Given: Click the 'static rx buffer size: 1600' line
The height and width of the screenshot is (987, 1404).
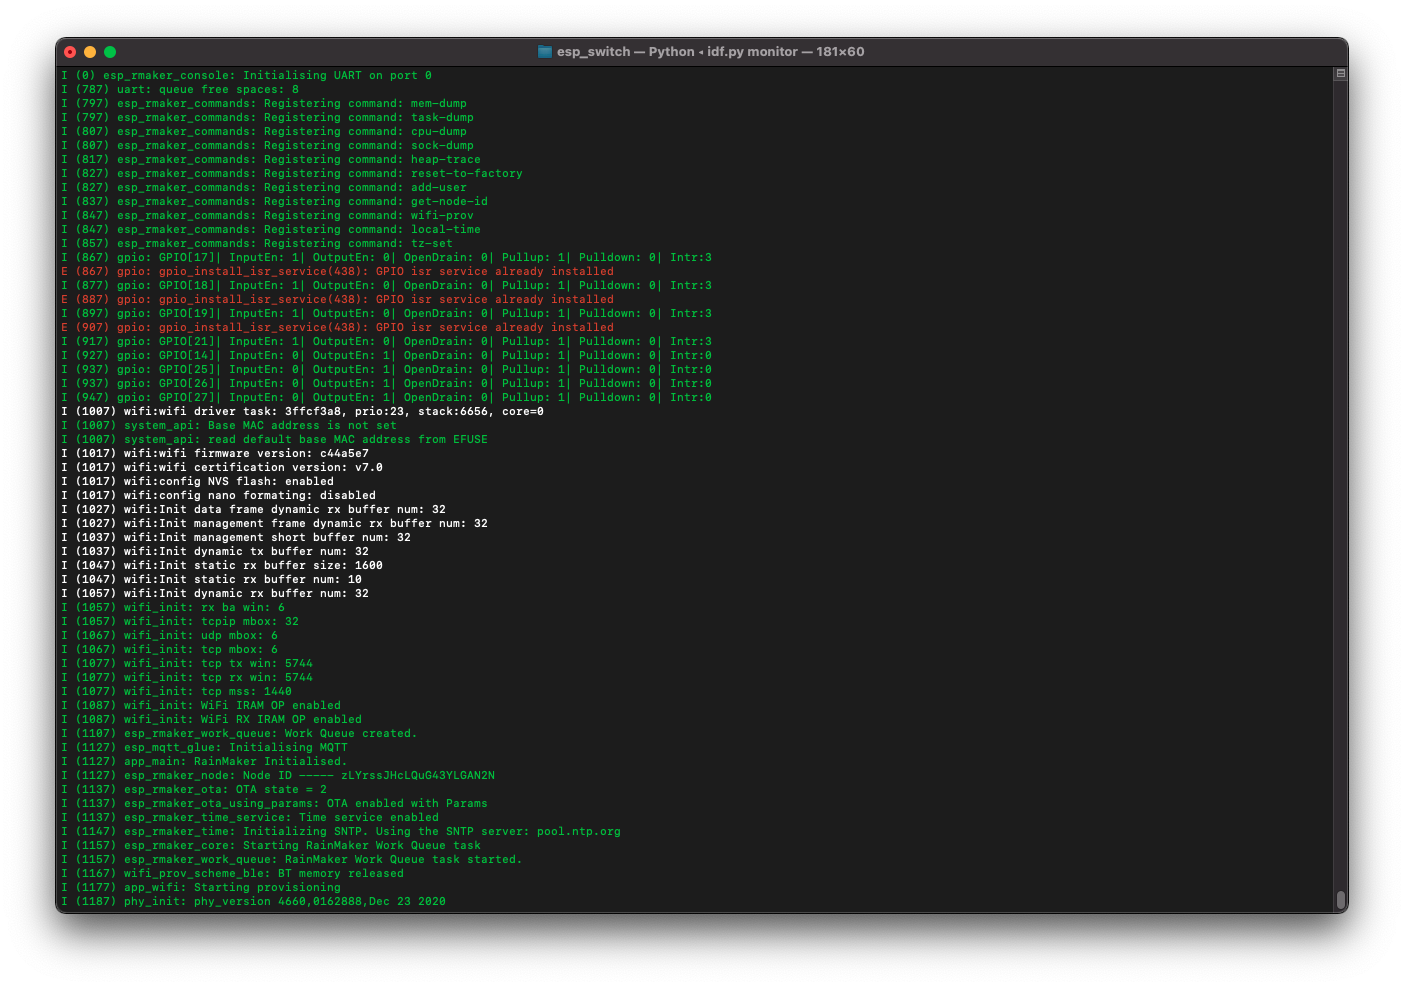Looking at the screenshot, I should [x=222, y=565].
